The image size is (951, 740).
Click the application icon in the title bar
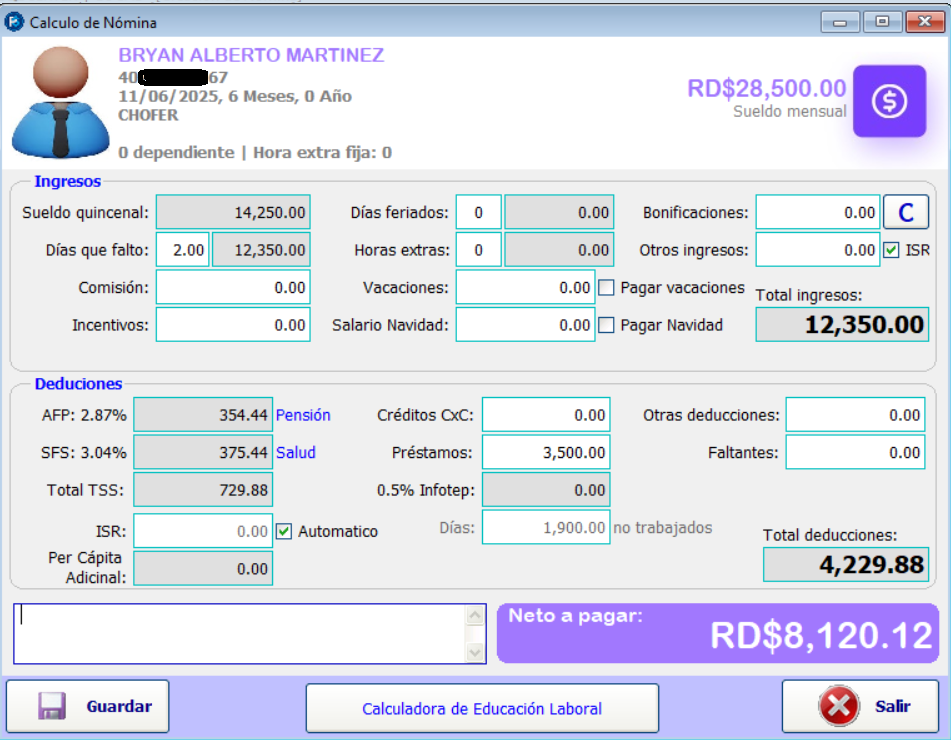tap(12, 20)
